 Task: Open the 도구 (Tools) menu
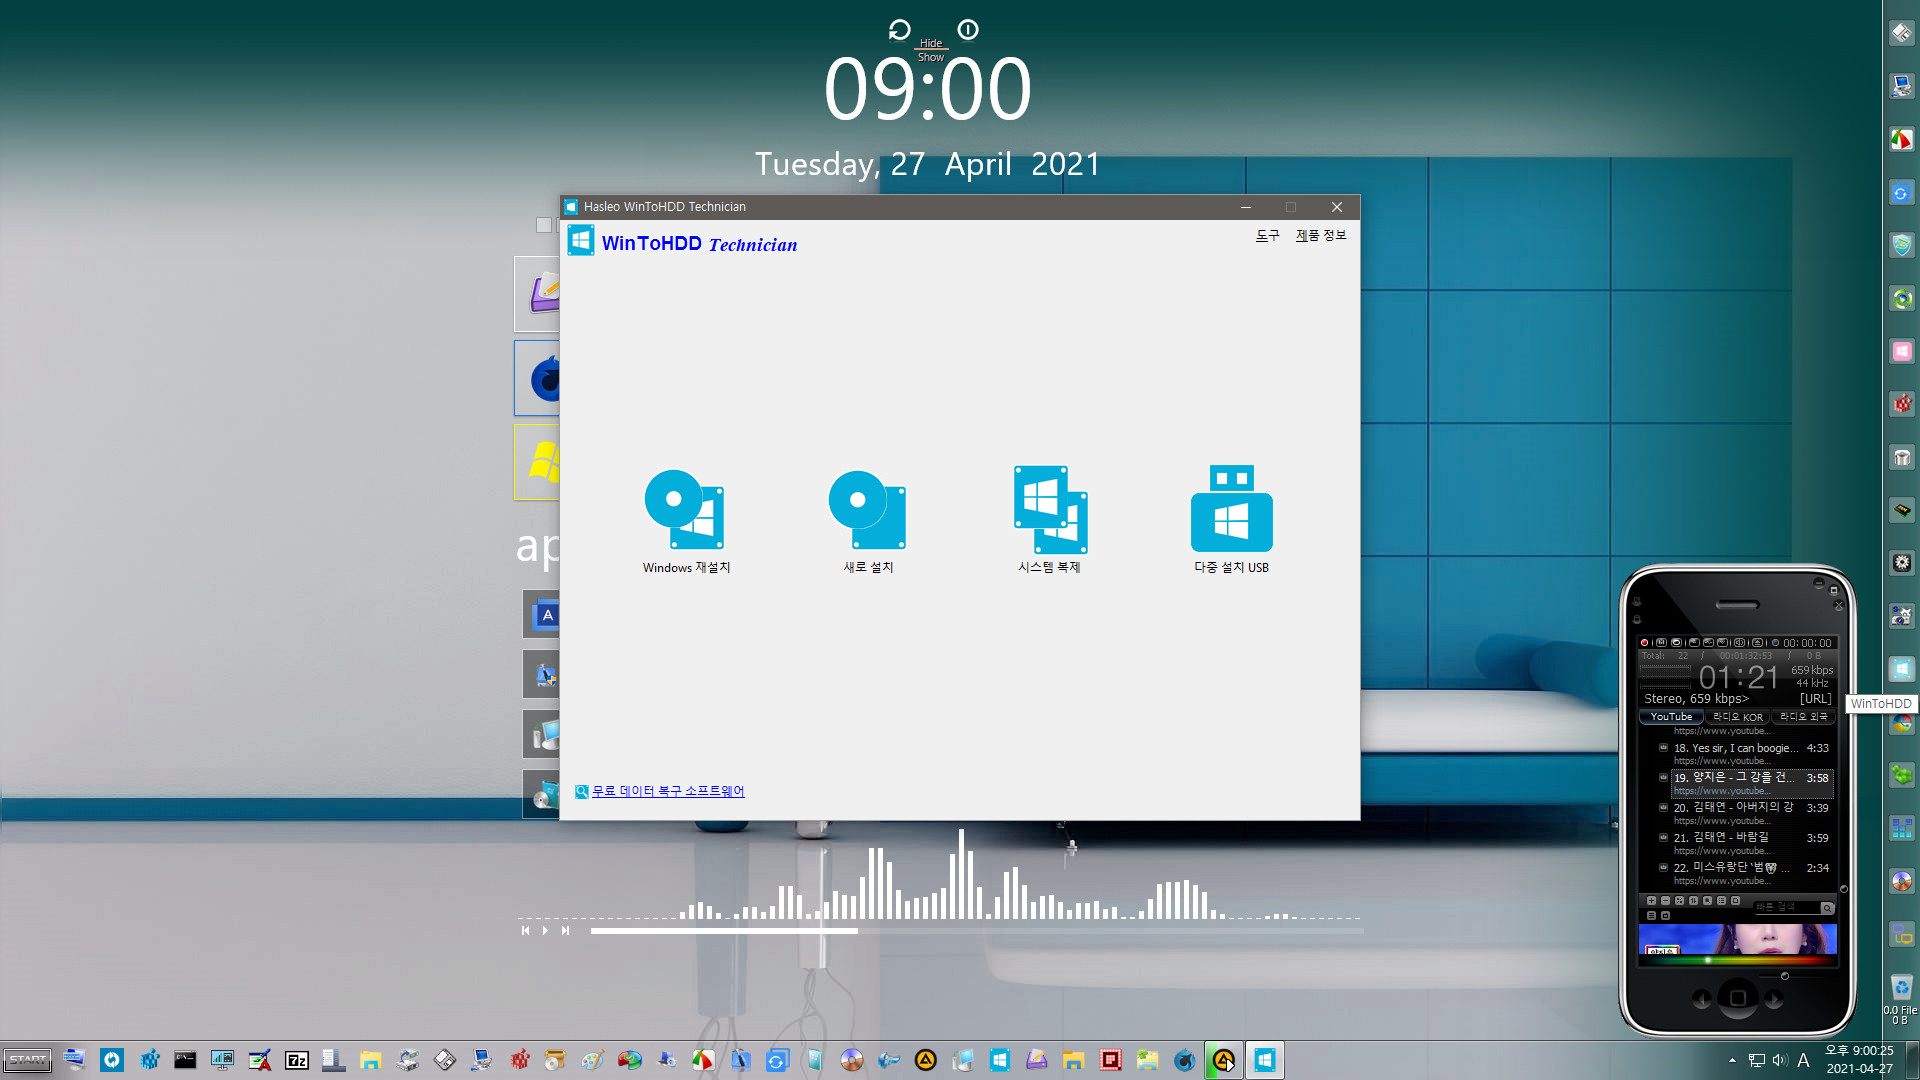pyautogui.click(x=1267, y=235)
